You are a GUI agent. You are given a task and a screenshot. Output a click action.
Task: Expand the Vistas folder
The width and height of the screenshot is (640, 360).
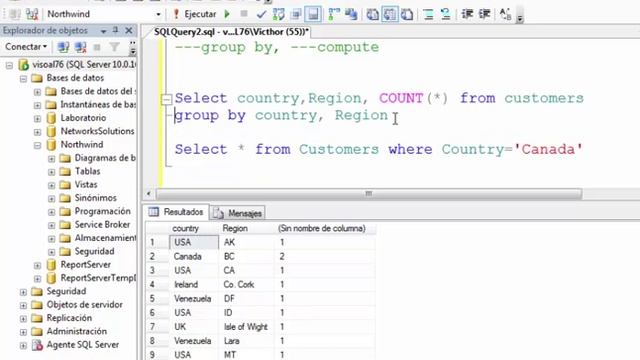click(51, 185)
